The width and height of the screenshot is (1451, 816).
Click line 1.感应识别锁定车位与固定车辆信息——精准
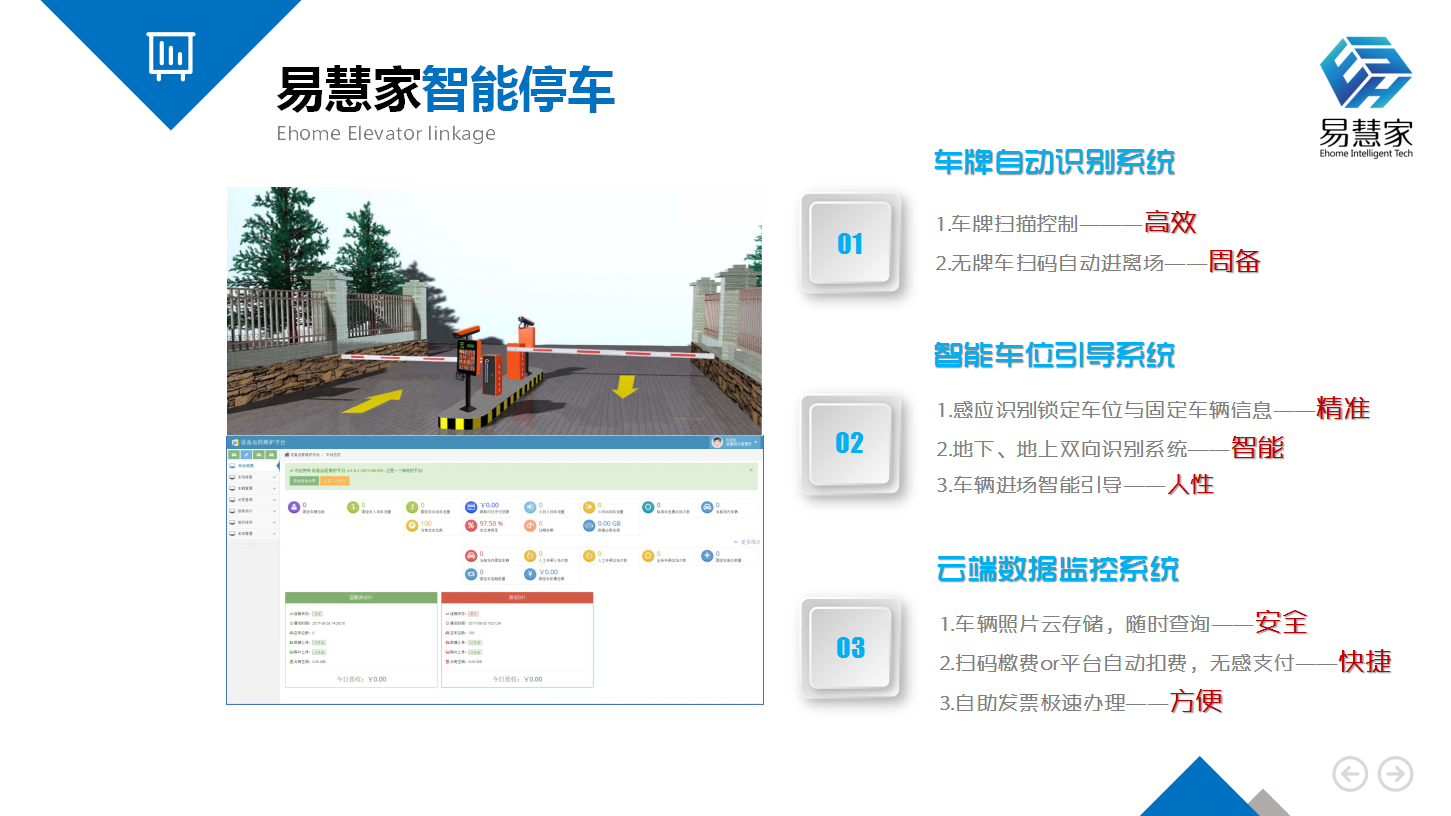pos(1153,409)
